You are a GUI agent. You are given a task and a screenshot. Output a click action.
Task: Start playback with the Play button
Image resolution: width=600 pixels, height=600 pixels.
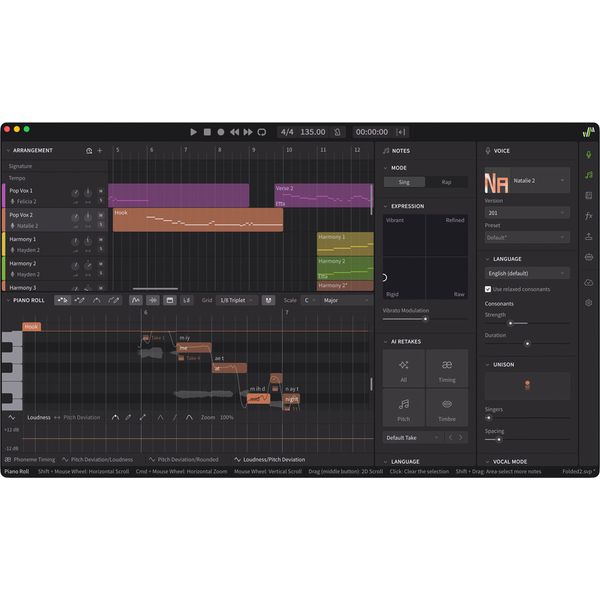coord(193,132)
